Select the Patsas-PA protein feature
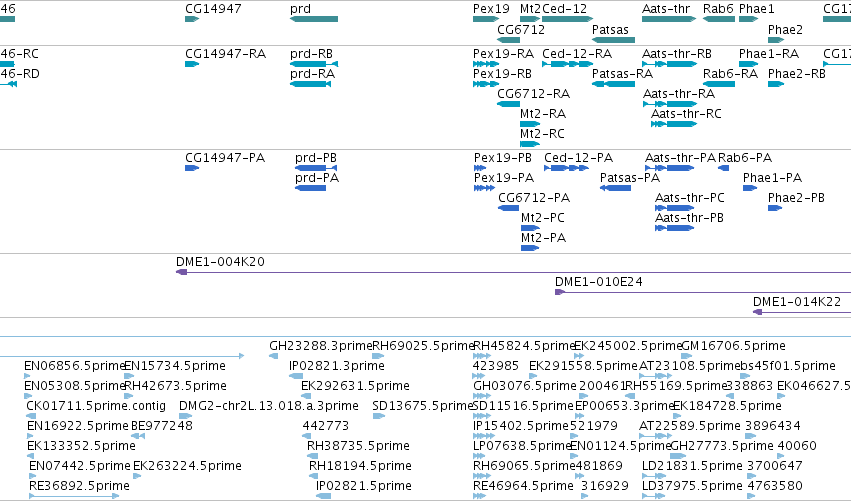This screenshot has height=501, width=851. (x=615, y=188)
